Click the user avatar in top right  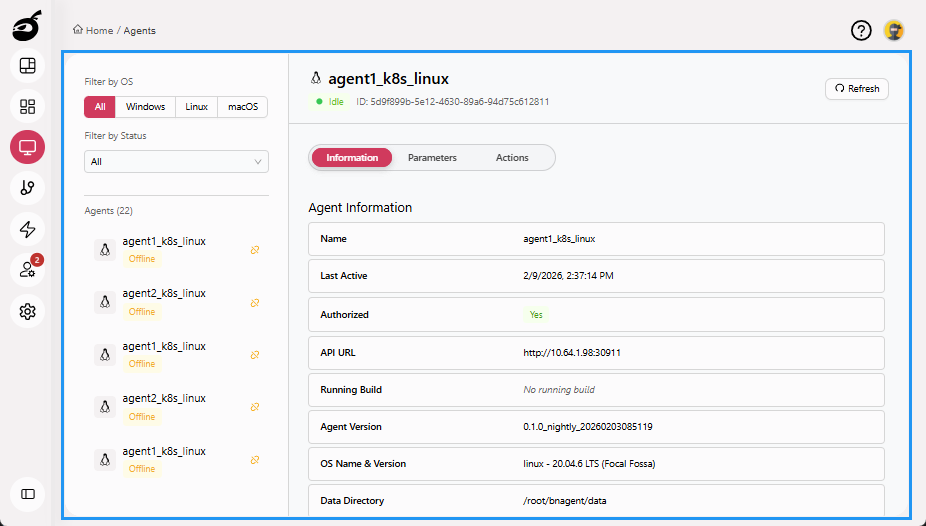pyautogui.click(x=894, y=31)
